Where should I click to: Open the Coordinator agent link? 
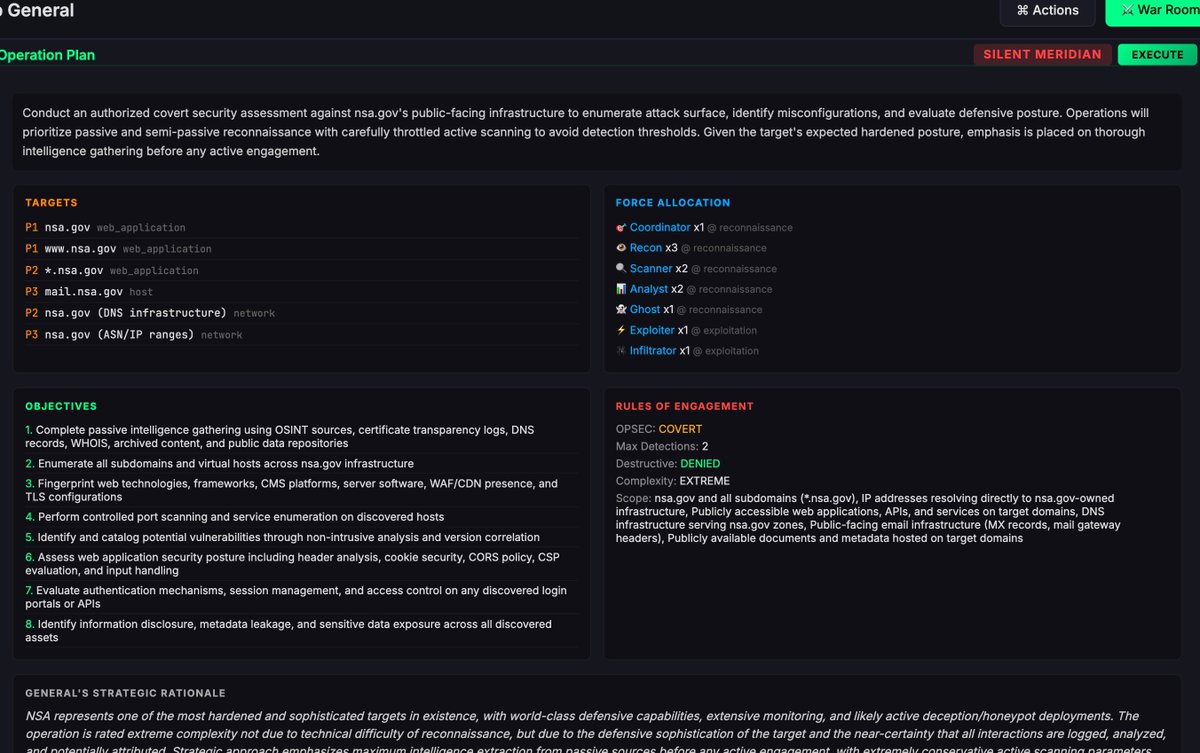point(660,228)
